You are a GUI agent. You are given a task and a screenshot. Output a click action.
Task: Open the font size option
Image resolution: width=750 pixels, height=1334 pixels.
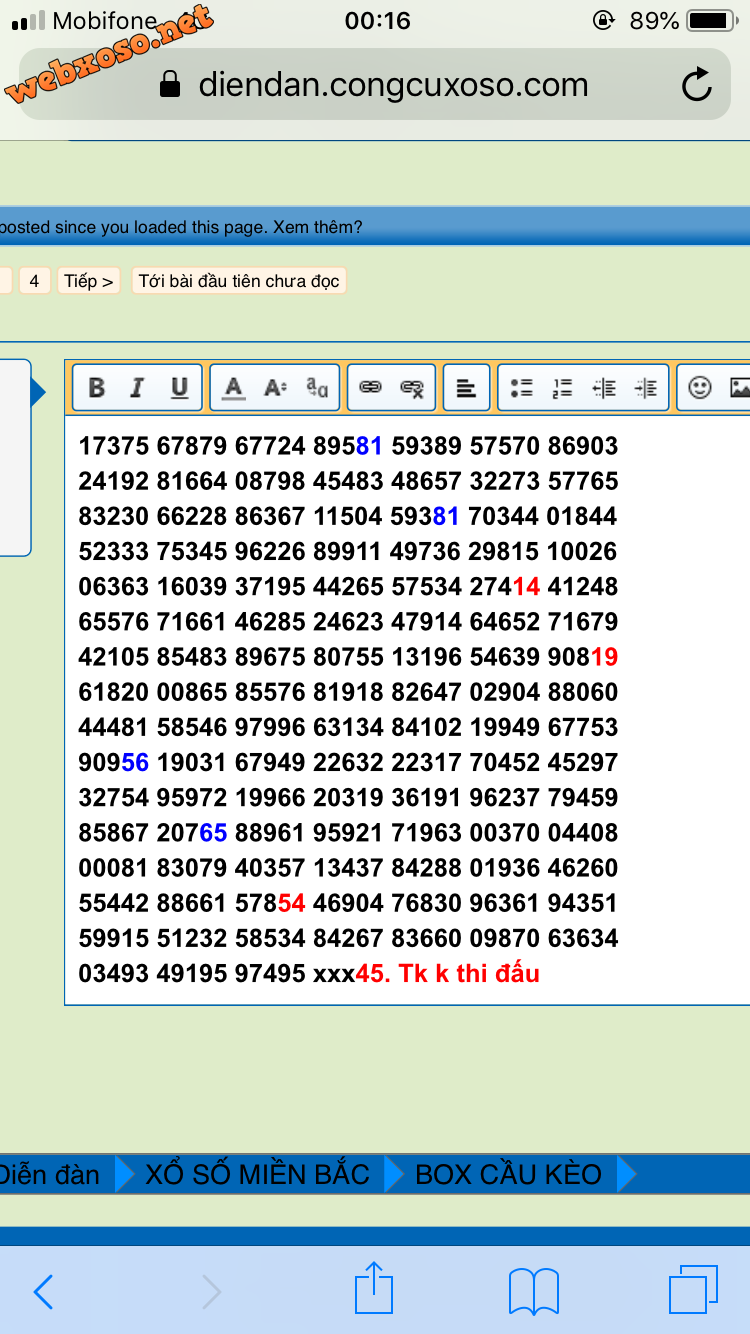pos(275,388)
